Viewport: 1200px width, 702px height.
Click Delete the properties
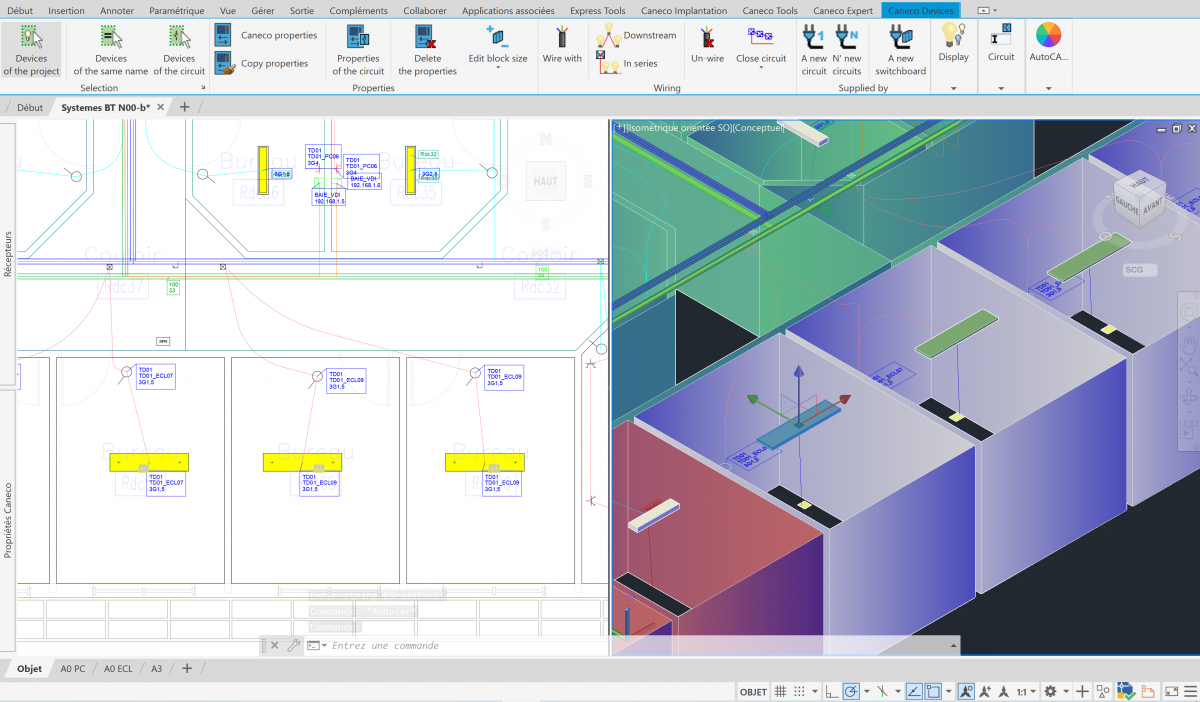(427, 50)
